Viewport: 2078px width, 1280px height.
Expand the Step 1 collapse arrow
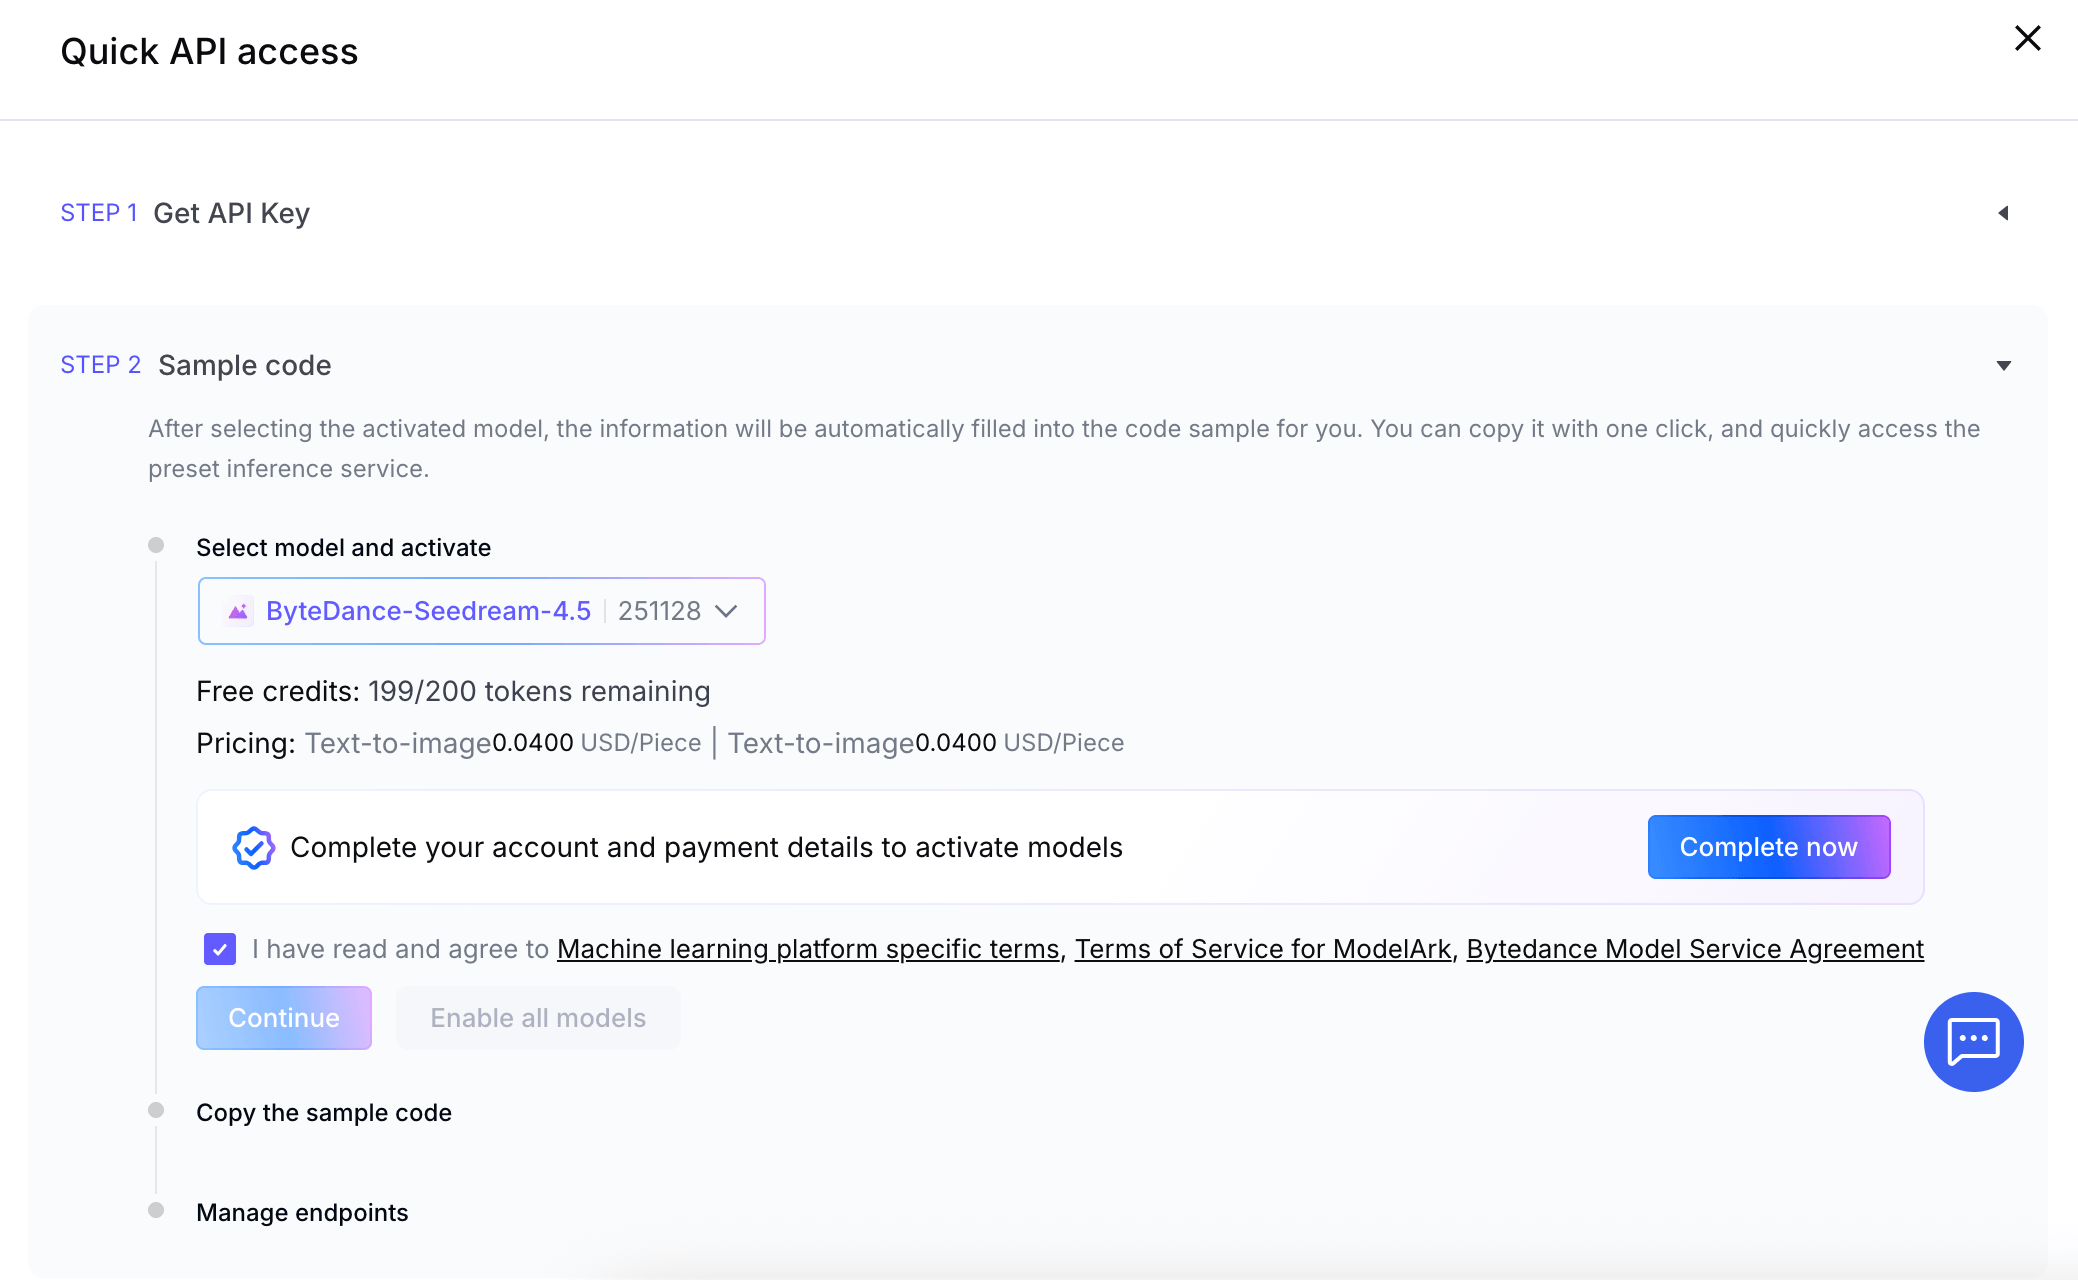coord(2003,213)
